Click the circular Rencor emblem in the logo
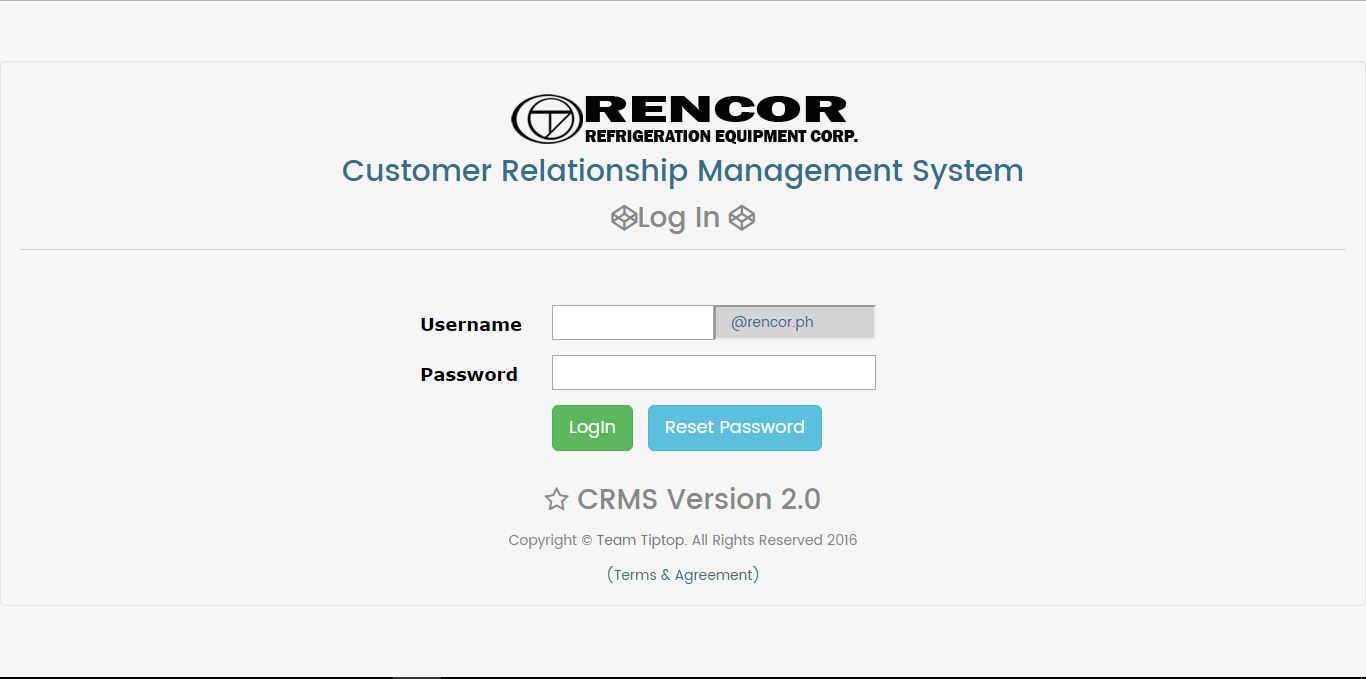The height and width of the screenshot is (679, 1366). click(546, 120)
